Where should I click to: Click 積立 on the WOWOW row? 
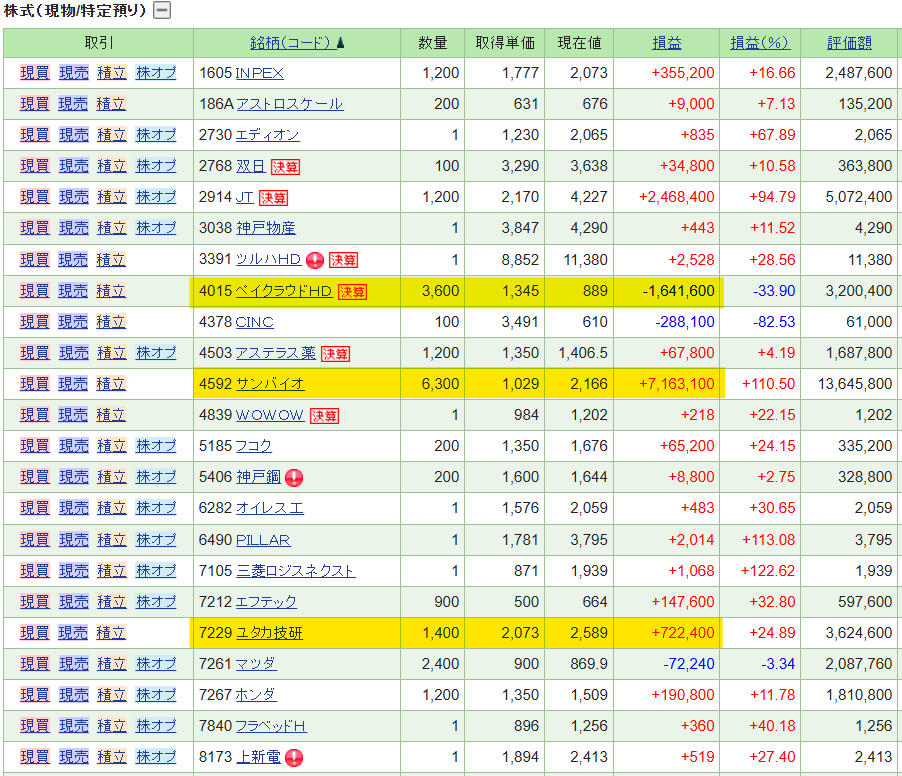(111, 415)
